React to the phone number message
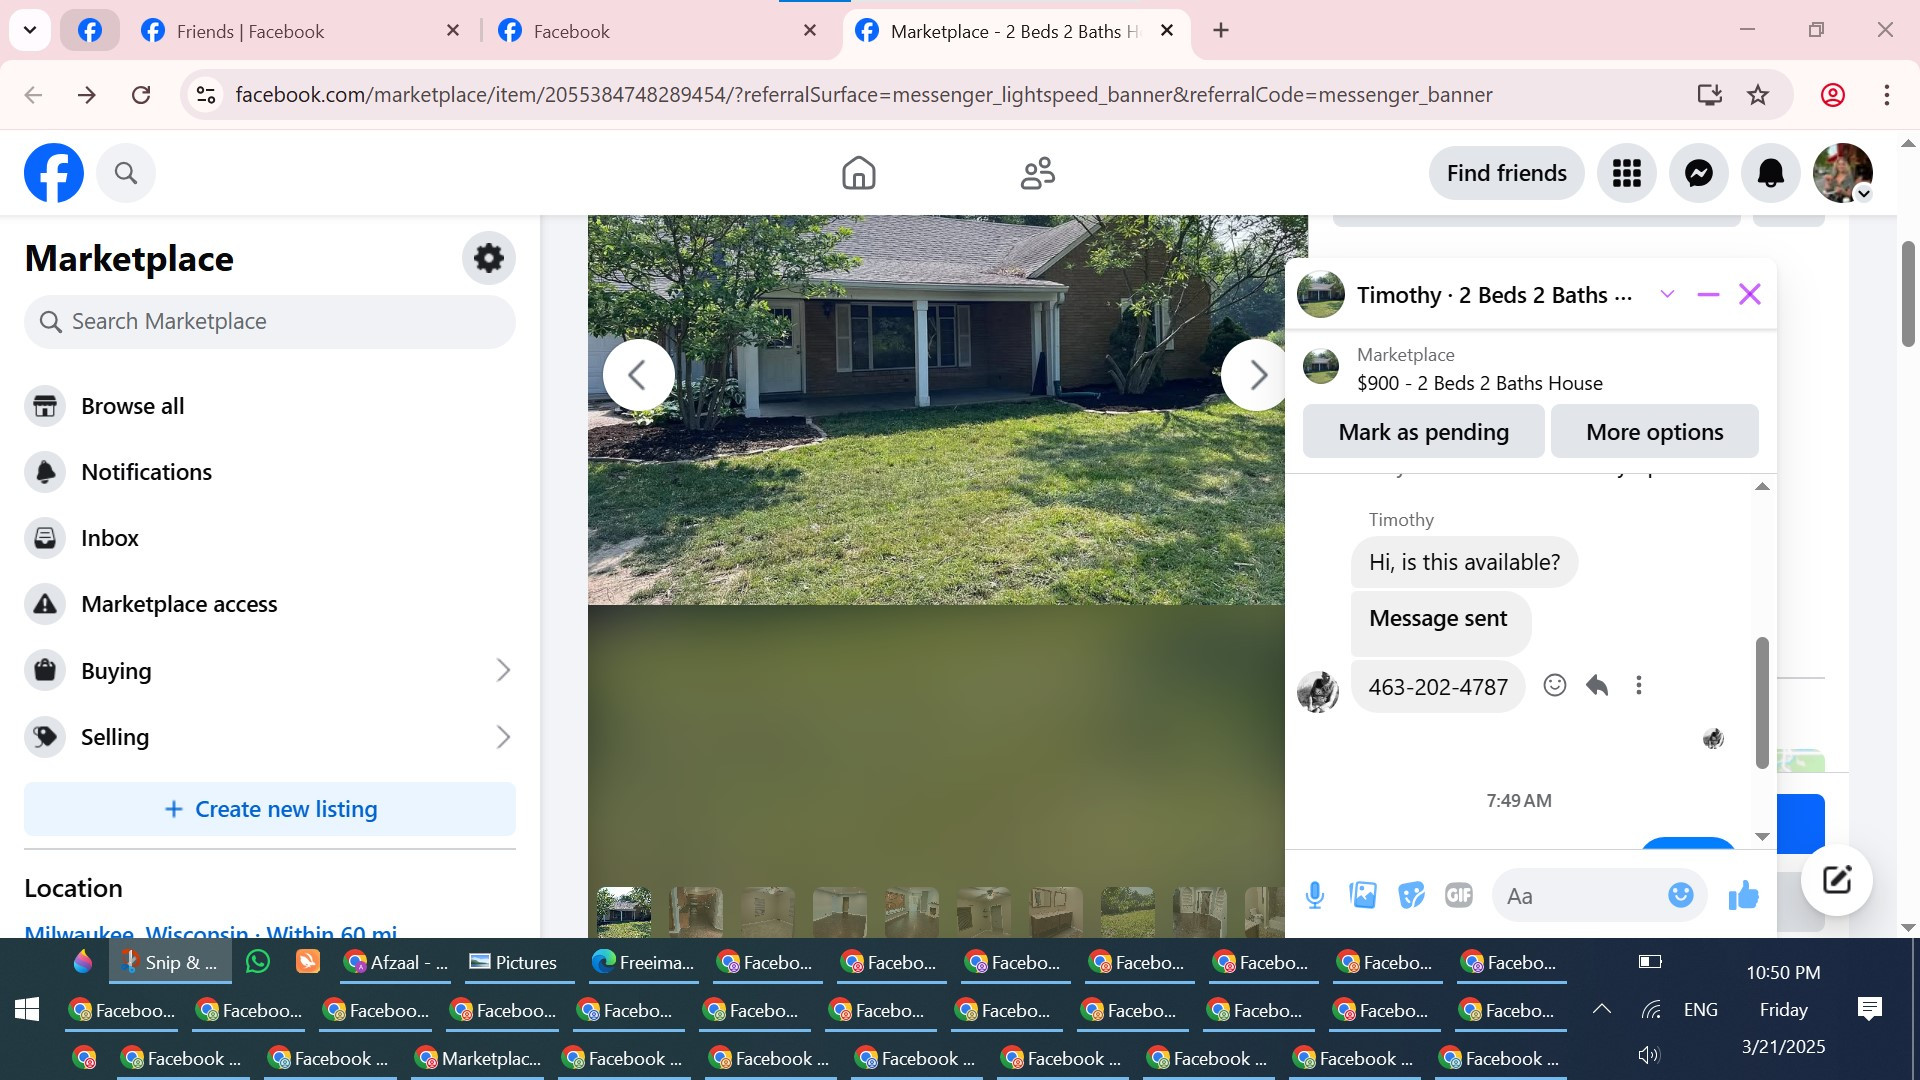Viewport: 1920px width, 1080px height. pyautogui.click(x=1554, y=685)
